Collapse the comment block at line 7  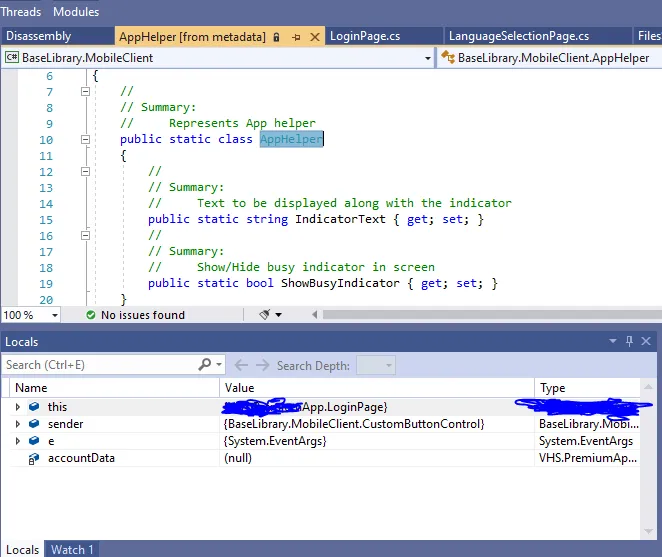pyautogui.click(x=85, y=91)
